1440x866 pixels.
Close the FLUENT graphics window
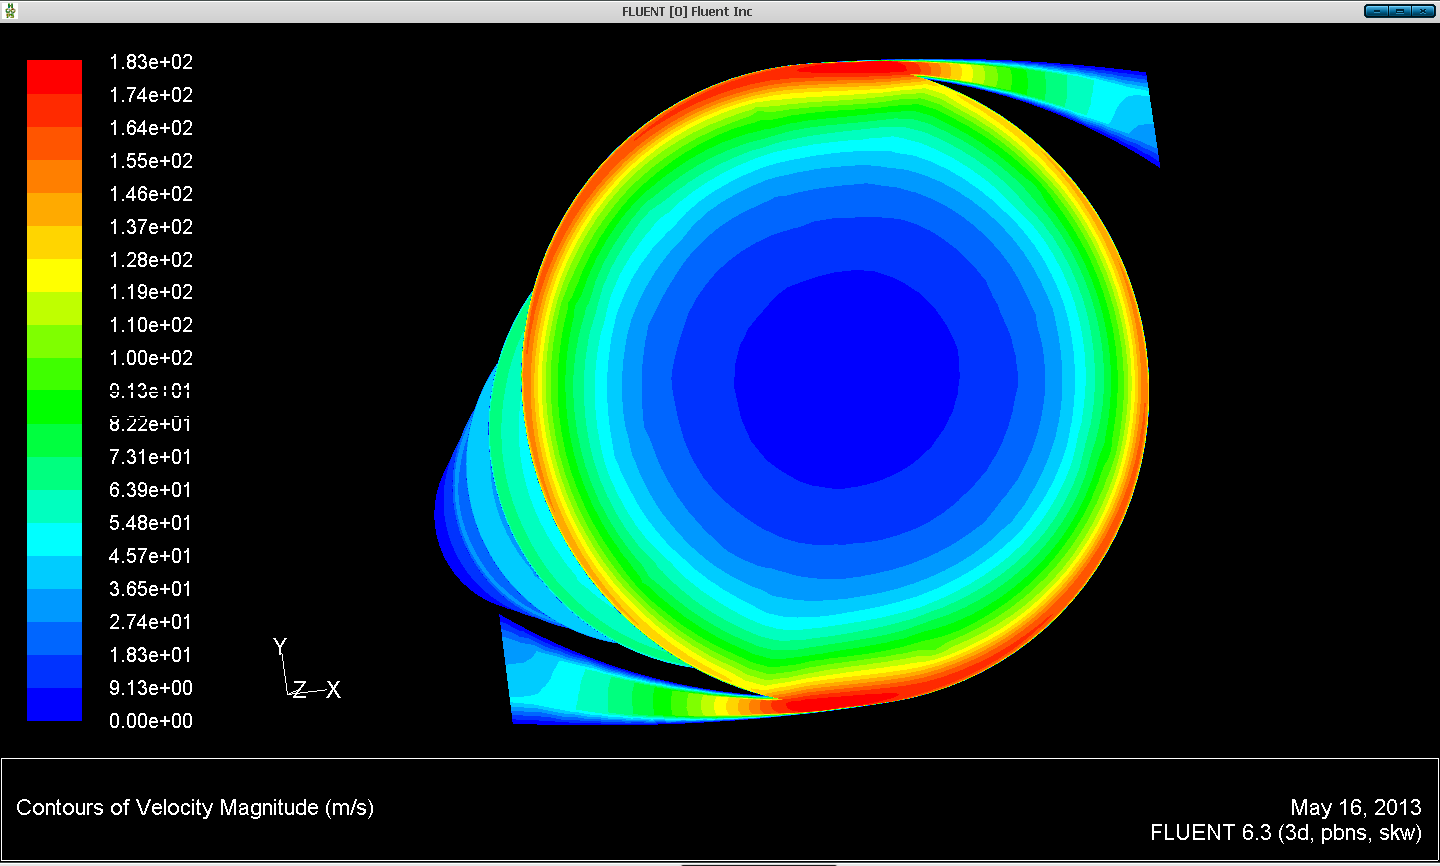[1422, 11]
